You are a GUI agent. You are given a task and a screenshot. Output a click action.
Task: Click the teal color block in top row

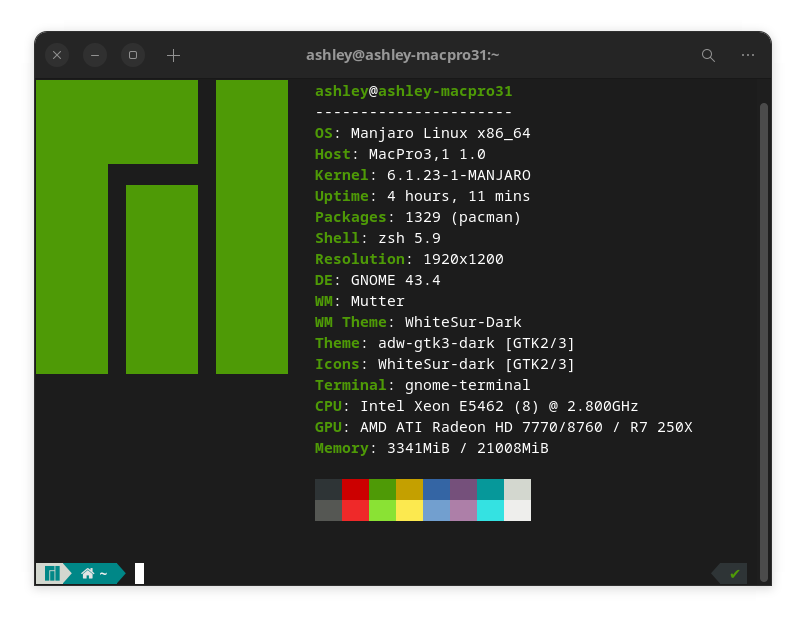pyautogui.click(x=490, y=489)
